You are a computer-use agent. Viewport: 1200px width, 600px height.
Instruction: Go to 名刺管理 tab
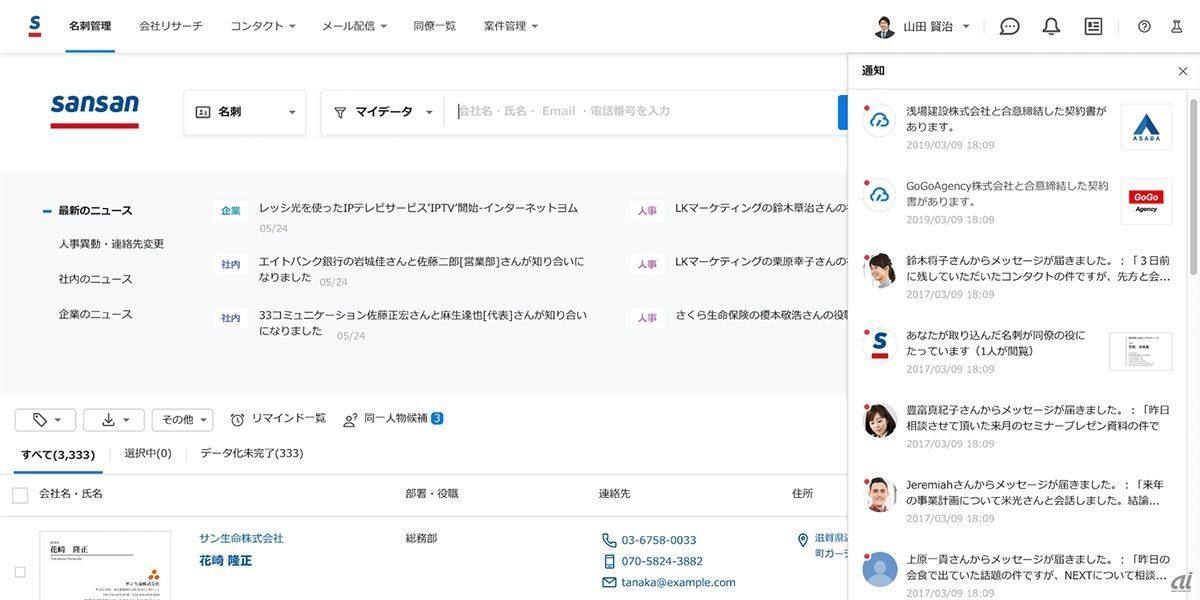click(90, 26)
